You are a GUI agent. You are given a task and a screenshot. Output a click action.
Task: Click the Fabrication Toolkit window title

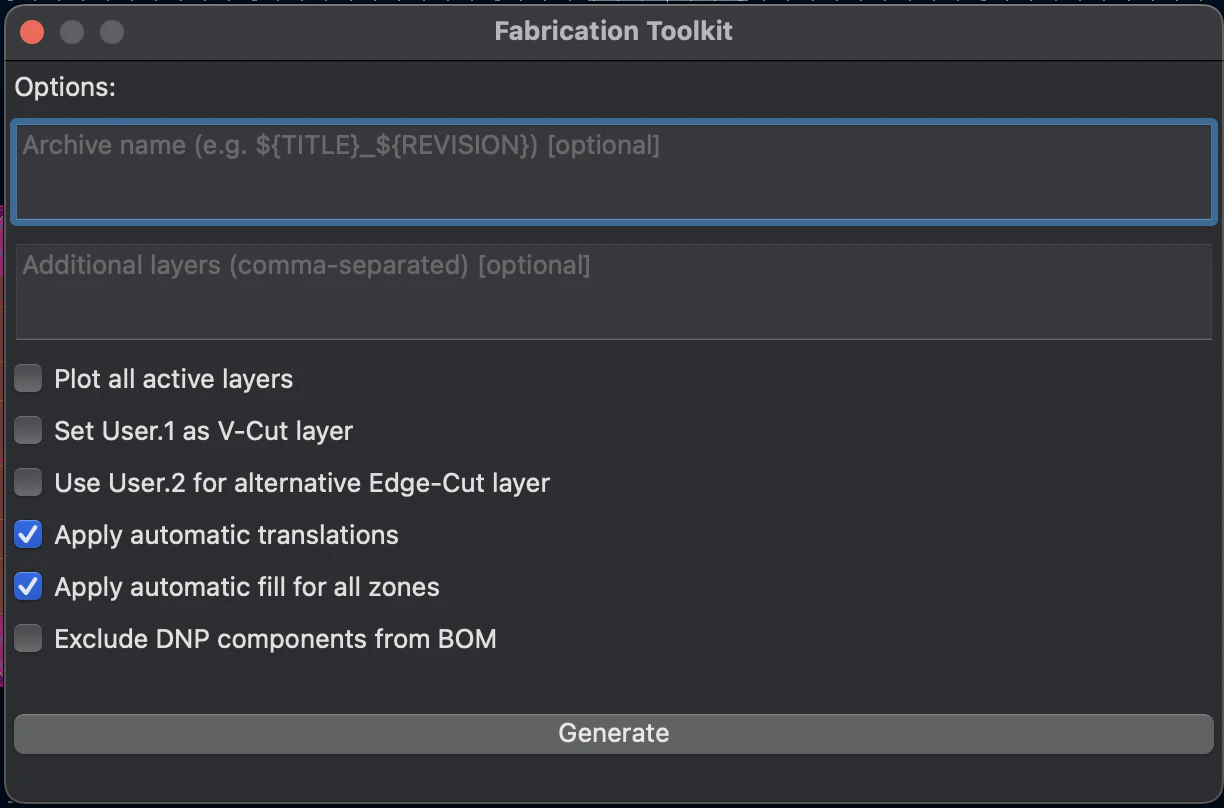[613, 31]
